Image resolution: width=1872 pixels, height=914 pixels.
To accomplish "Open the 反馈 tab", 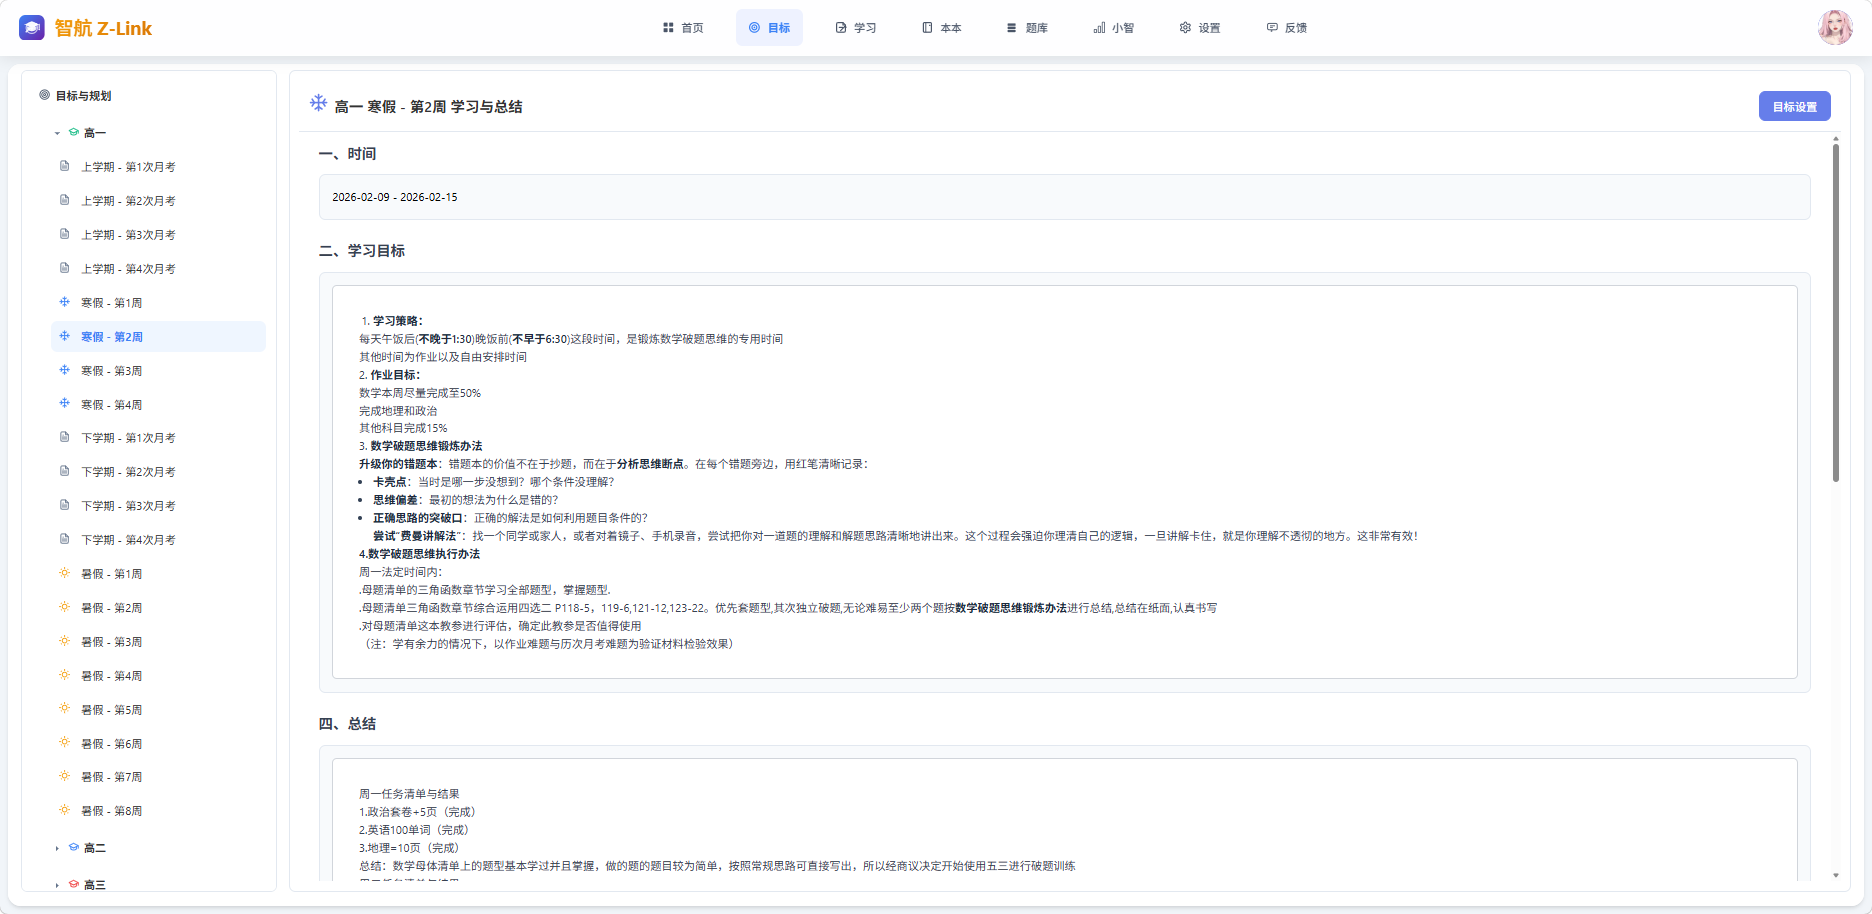I will coord(1287,28).
